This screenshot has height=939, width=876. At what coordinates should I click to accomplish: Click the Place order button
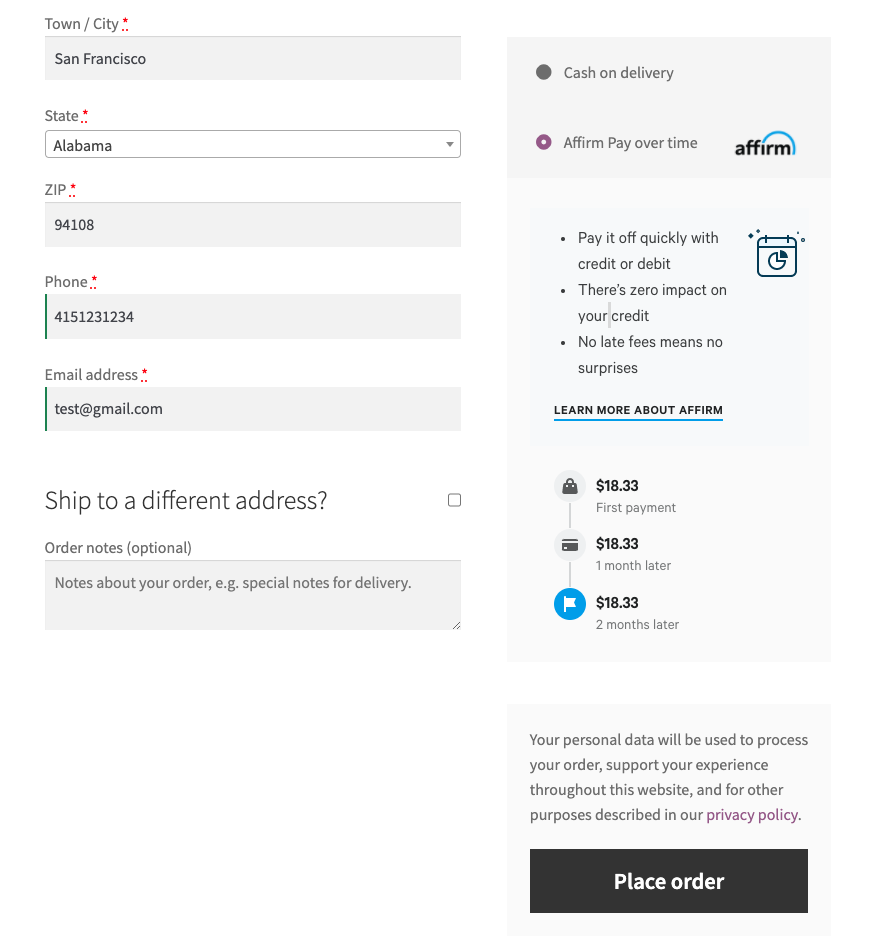668,881
